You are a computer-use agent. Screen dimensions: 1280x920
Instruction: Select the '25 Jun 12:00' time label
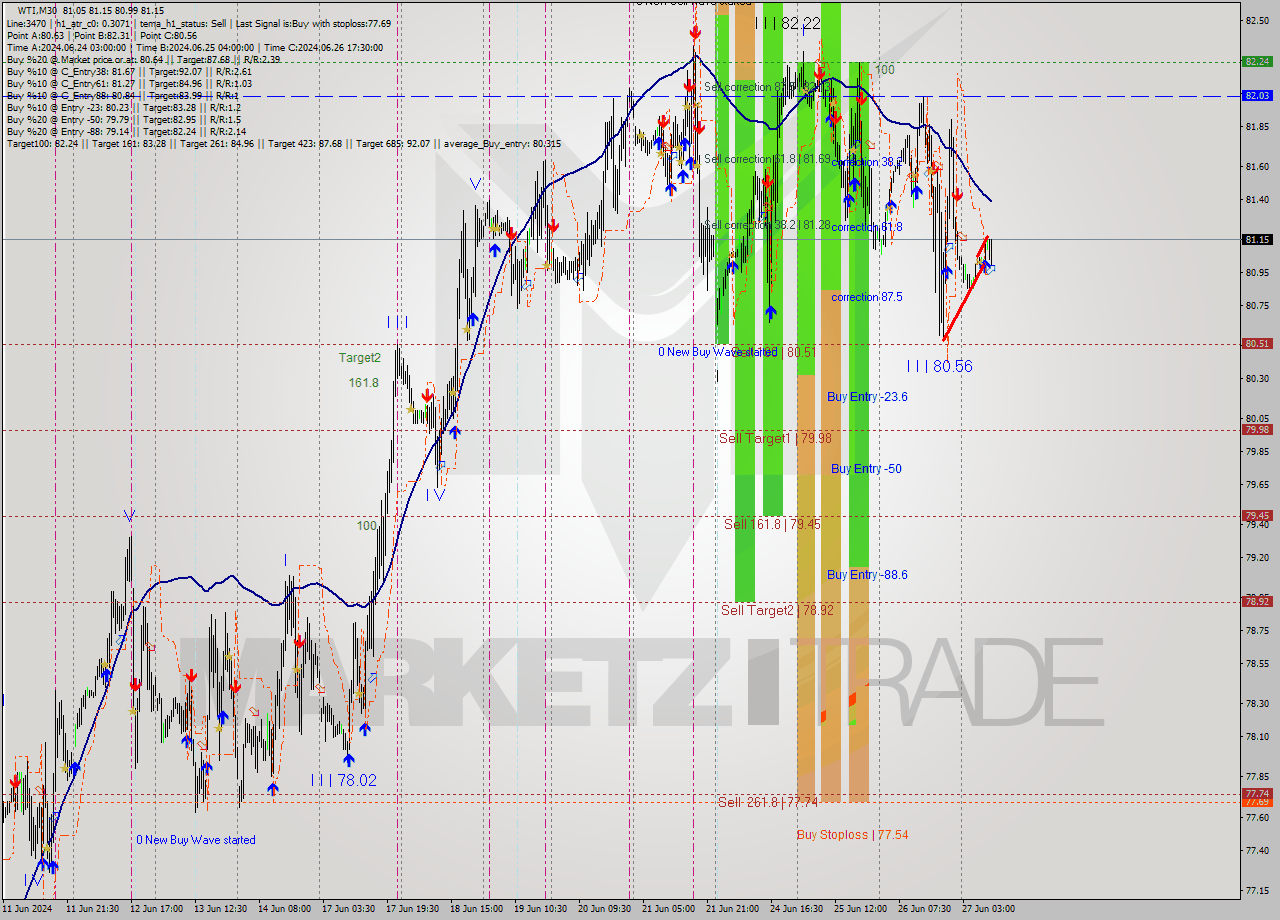[860, 909]
